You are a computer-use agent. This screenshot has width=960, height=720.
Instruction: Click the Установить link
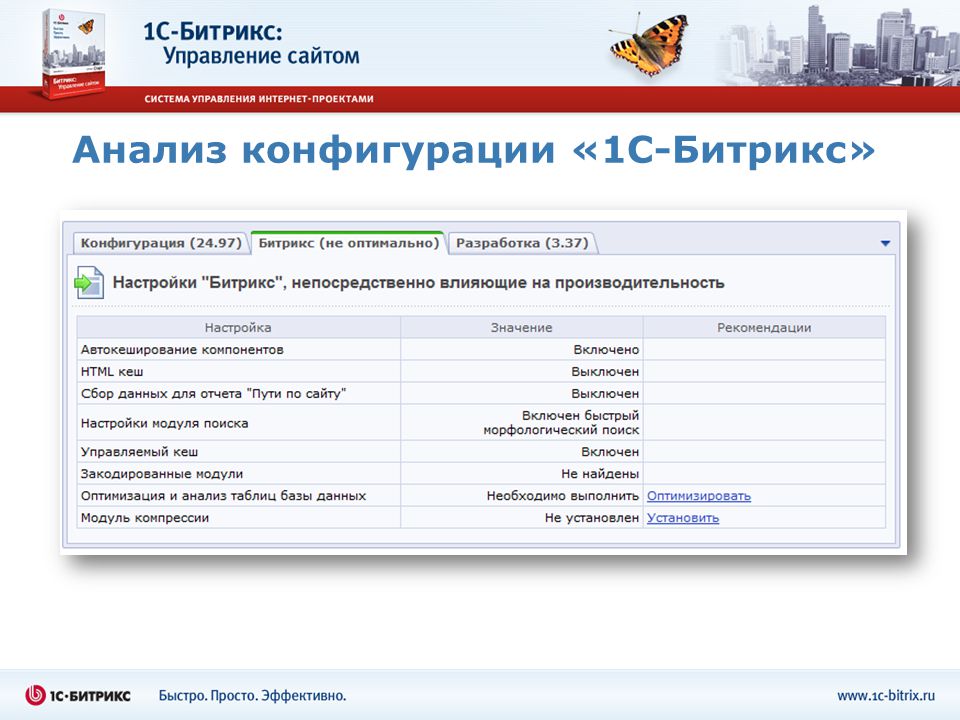(683, 518)
